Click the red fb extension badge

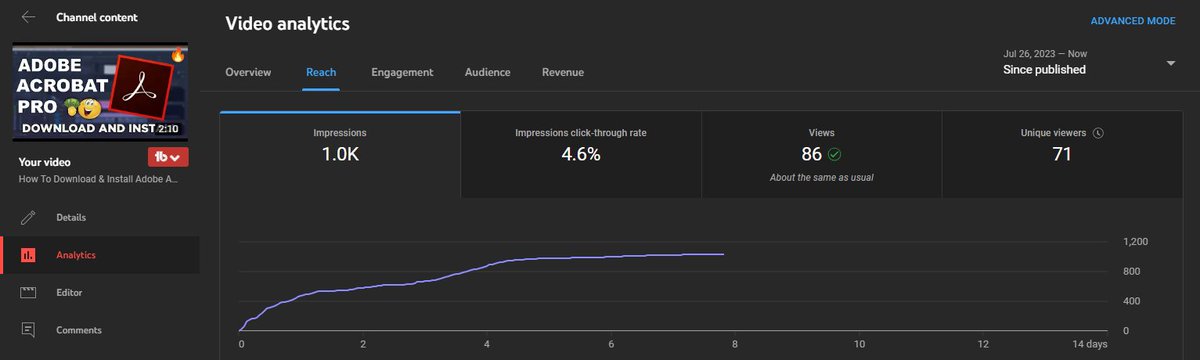(x=167, y=157)
